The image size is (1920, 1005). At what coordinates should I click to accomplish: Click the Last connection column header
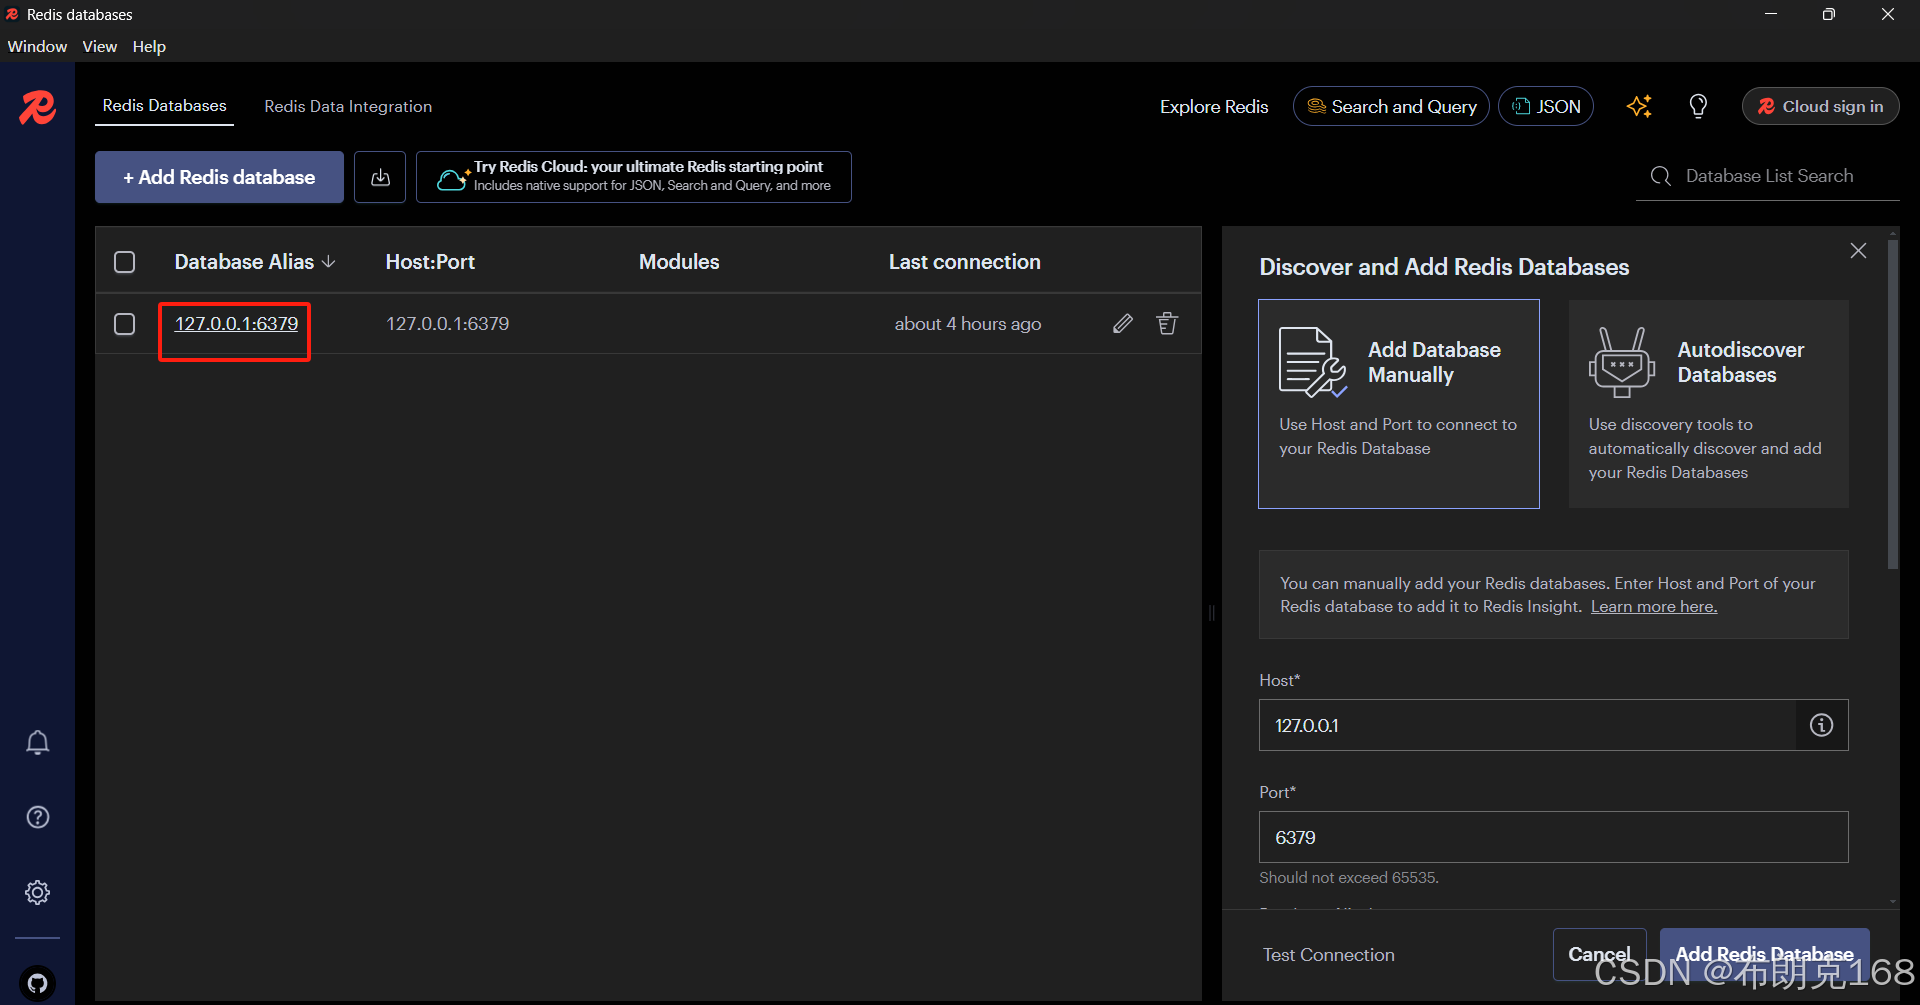pos(964,262)
